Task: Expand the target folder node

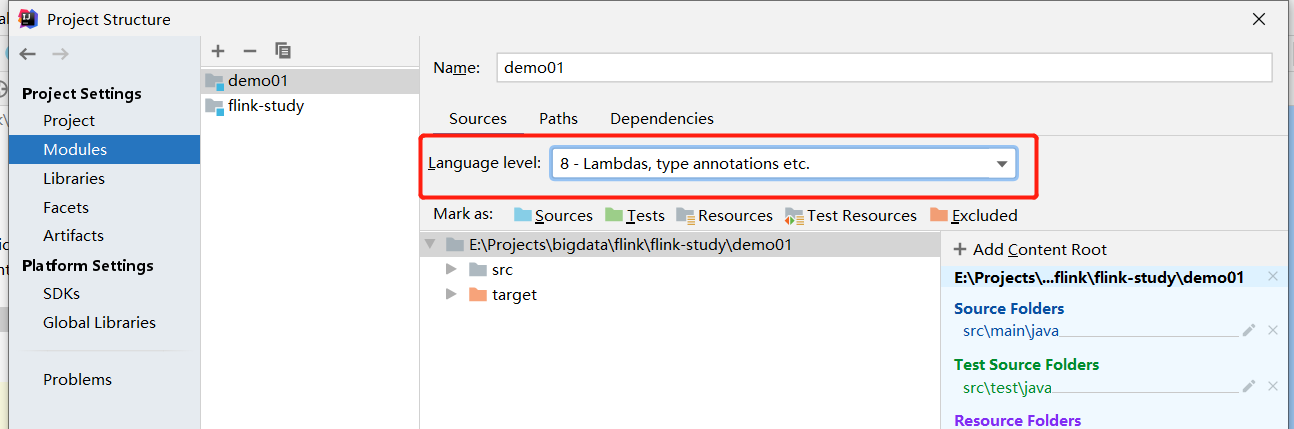Action: pos(451,295)
